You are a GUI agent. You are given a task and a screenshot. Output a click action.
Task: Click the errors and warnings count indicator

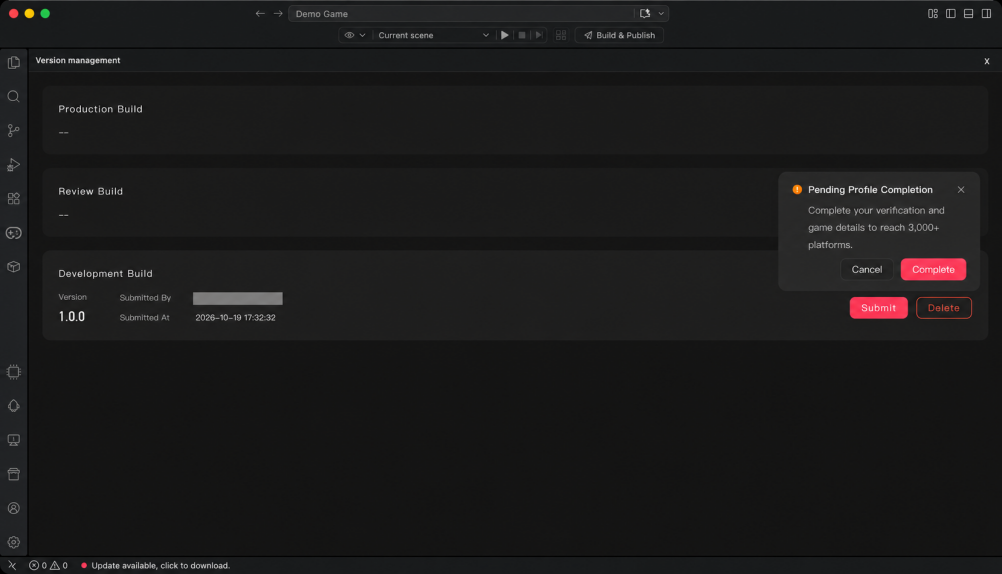tap(48, 566)
